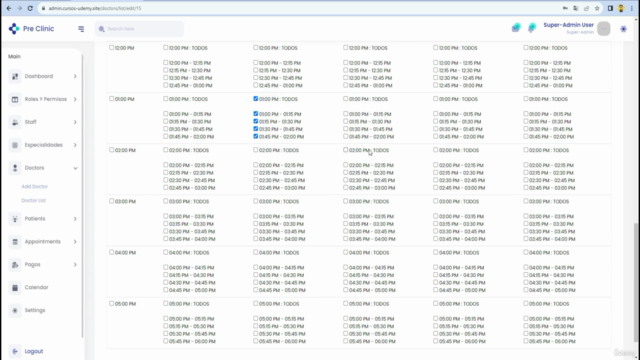Image resolution: width=640 pixels, height=360 pixels.
Task: Click the search magnifier icon
Action: click(102, 29)
